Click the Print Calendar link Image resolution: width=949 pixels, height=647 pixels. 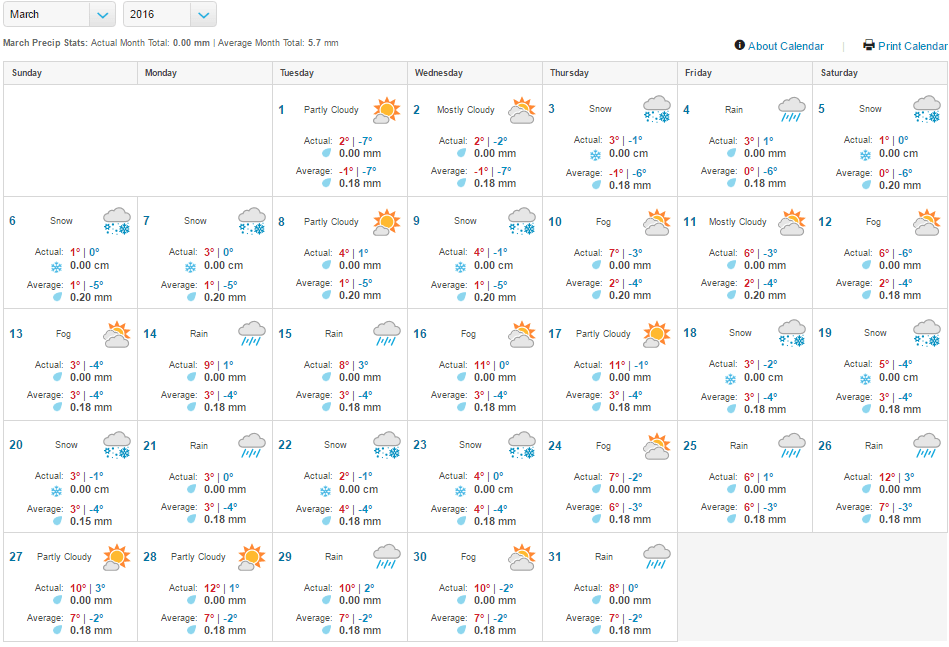click(x=912, y=46)
